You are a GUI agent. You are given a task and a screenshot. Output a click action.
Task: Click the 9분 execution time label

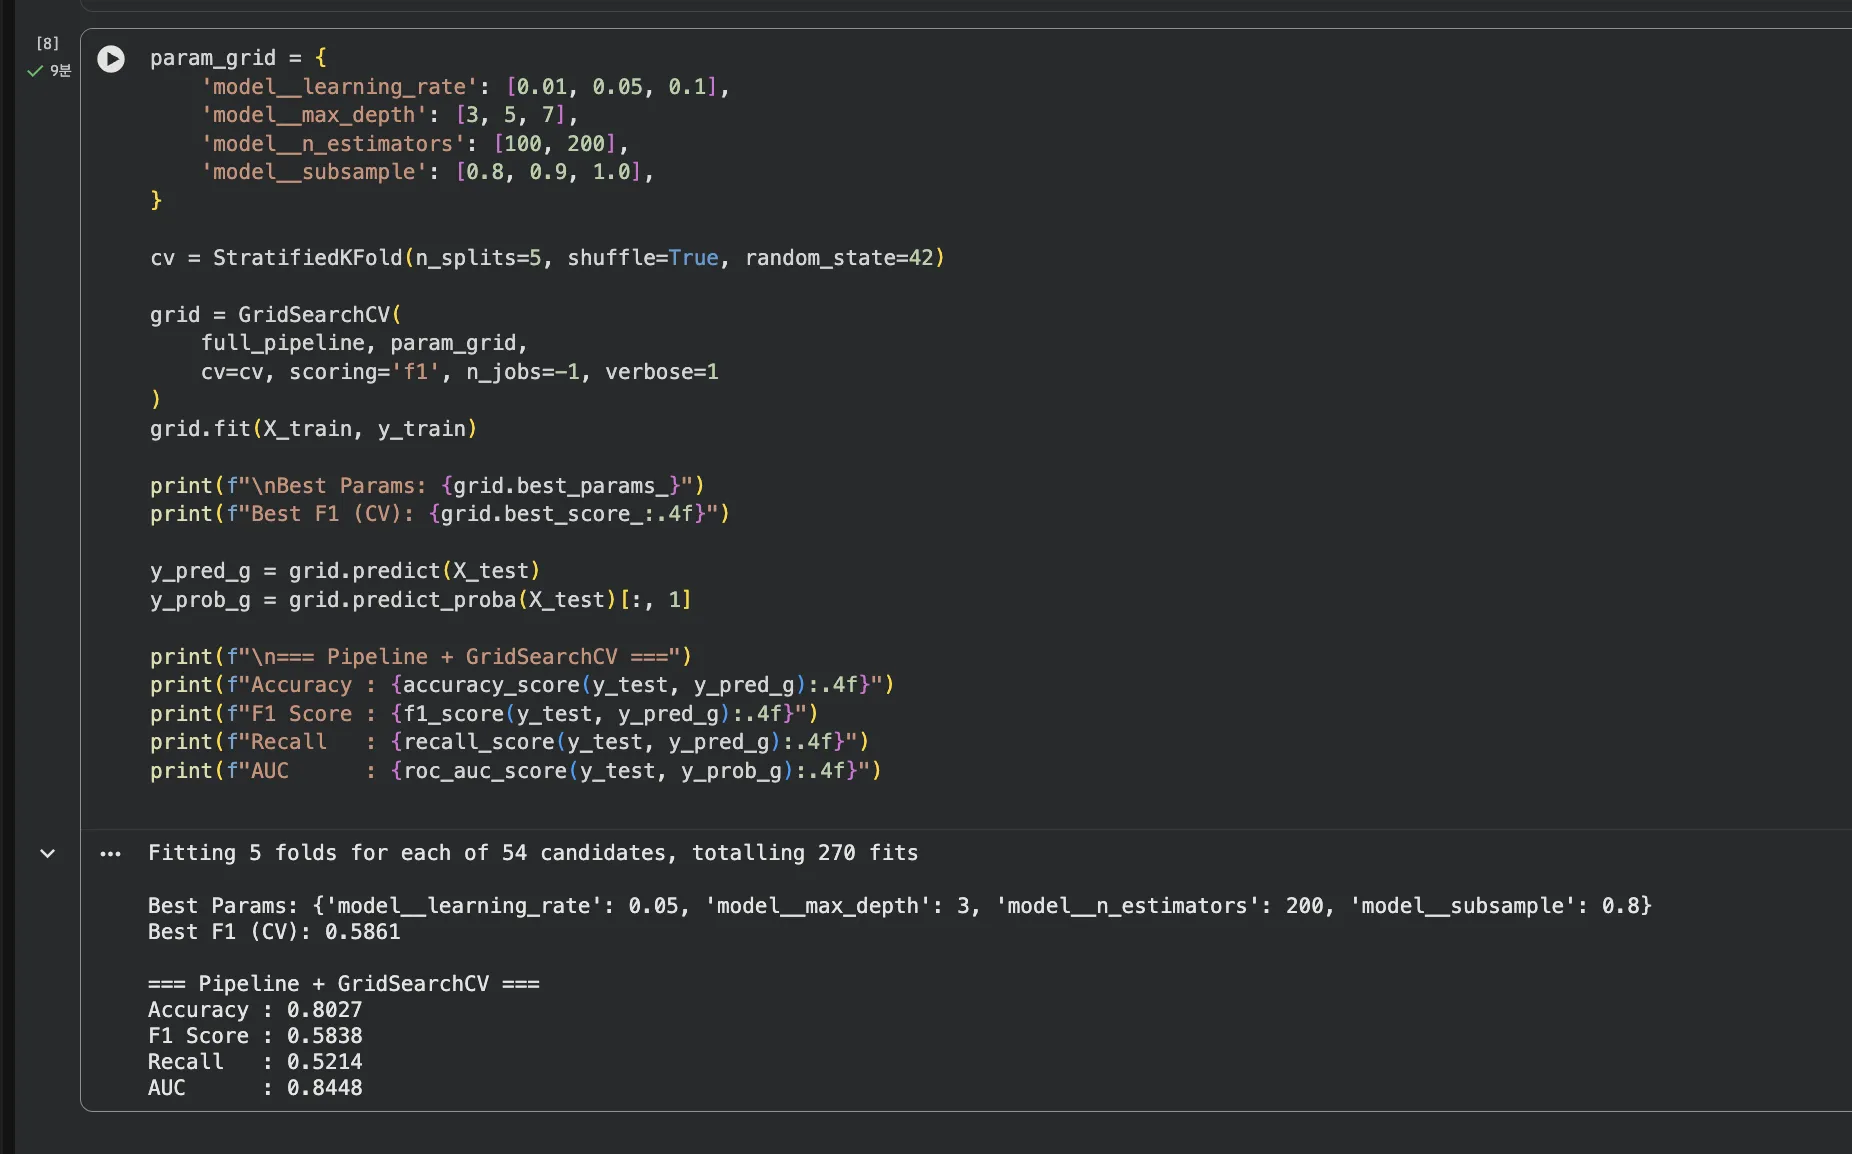coord(61,71)
